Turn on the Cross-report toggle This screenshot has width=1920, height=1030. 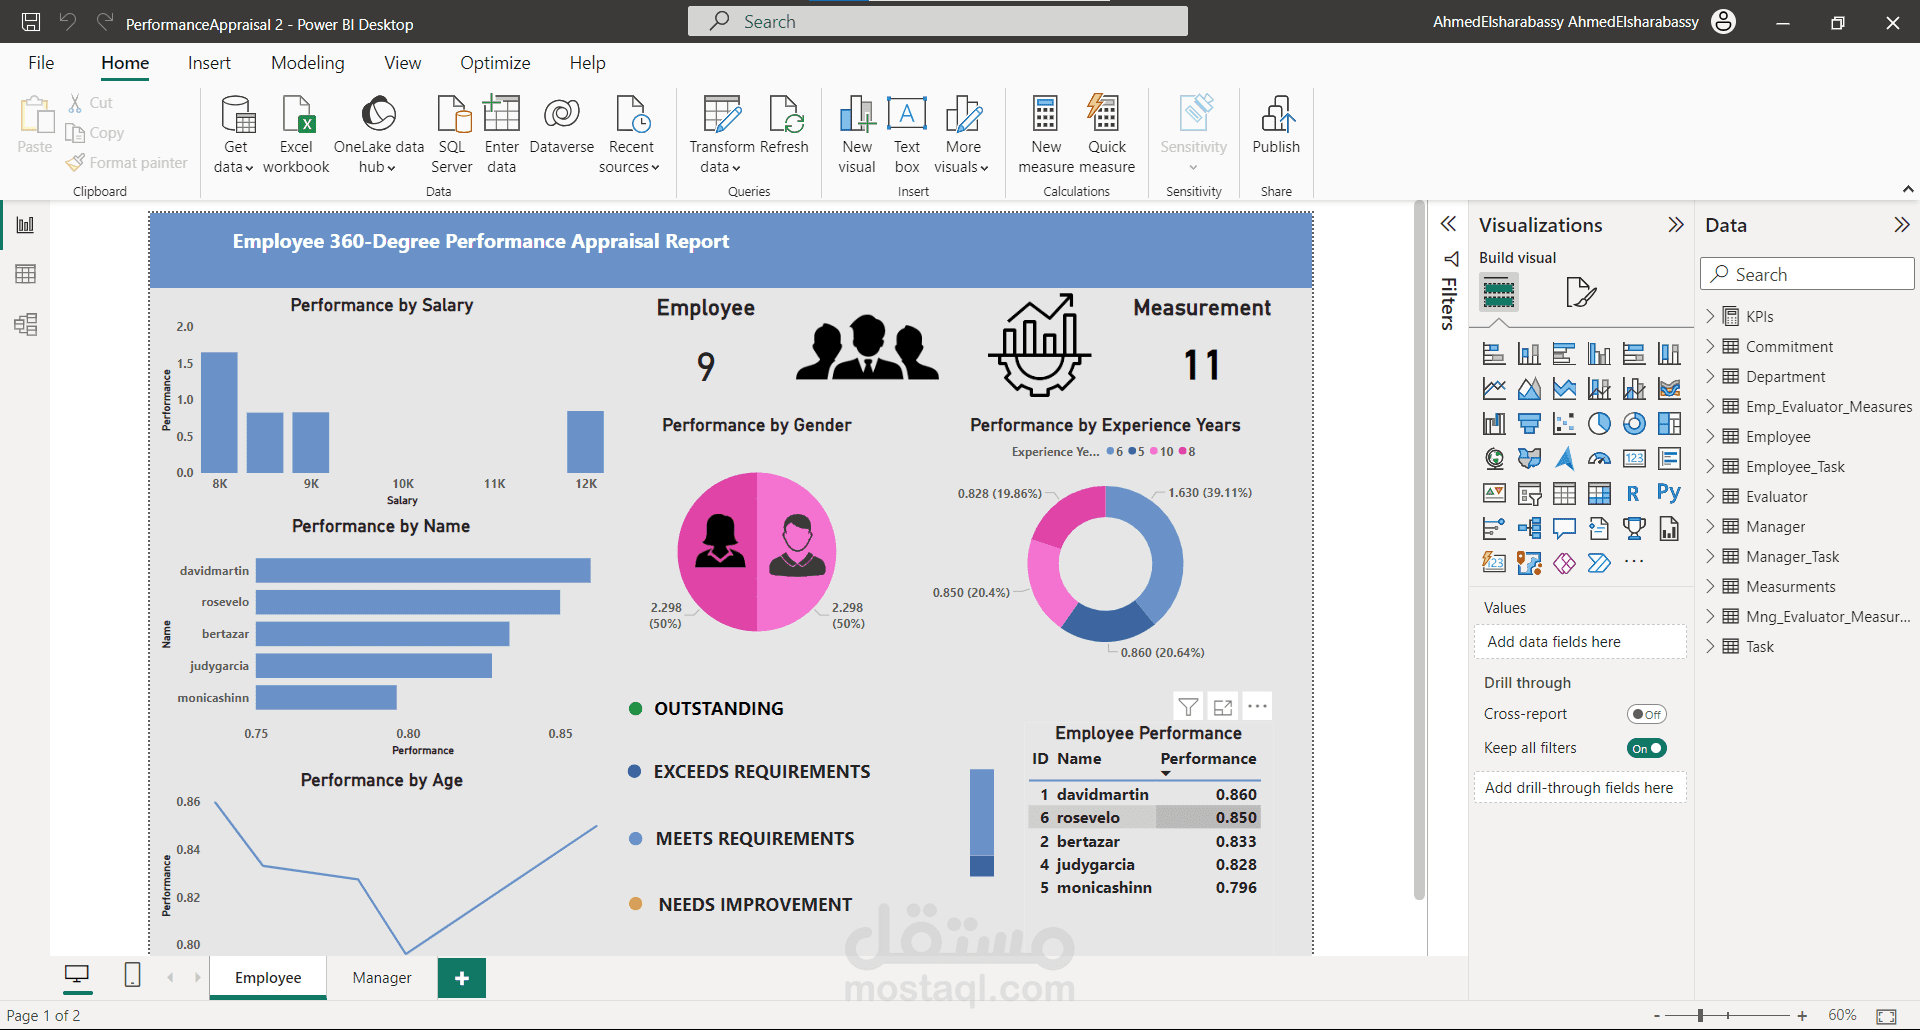click(x=1646, y=714)
